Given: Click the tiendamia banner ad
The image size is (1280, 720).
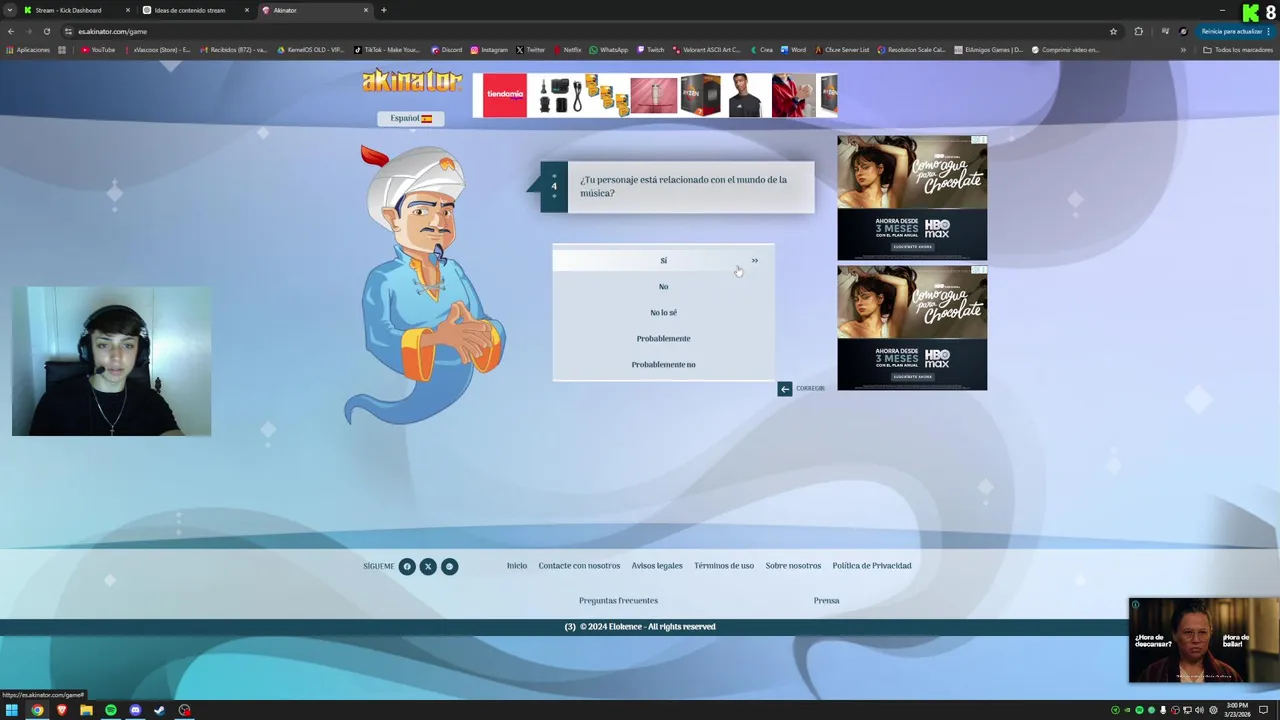Looking at the screenshot, I should [655, 95].
